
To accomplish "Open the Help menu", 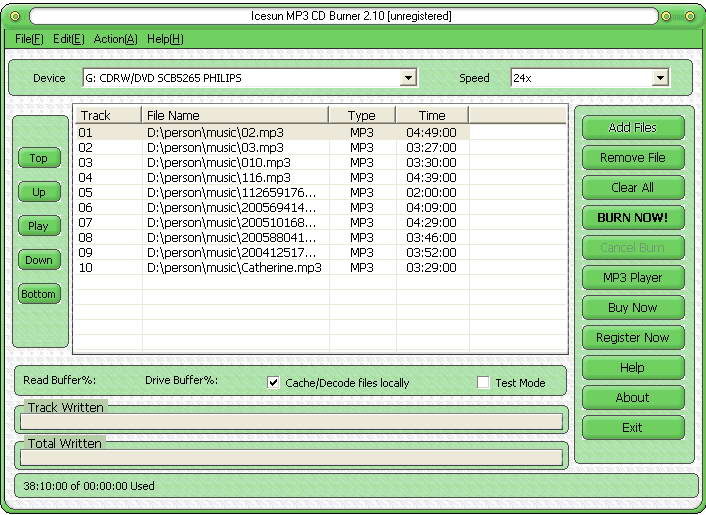I will pos(165,39).
